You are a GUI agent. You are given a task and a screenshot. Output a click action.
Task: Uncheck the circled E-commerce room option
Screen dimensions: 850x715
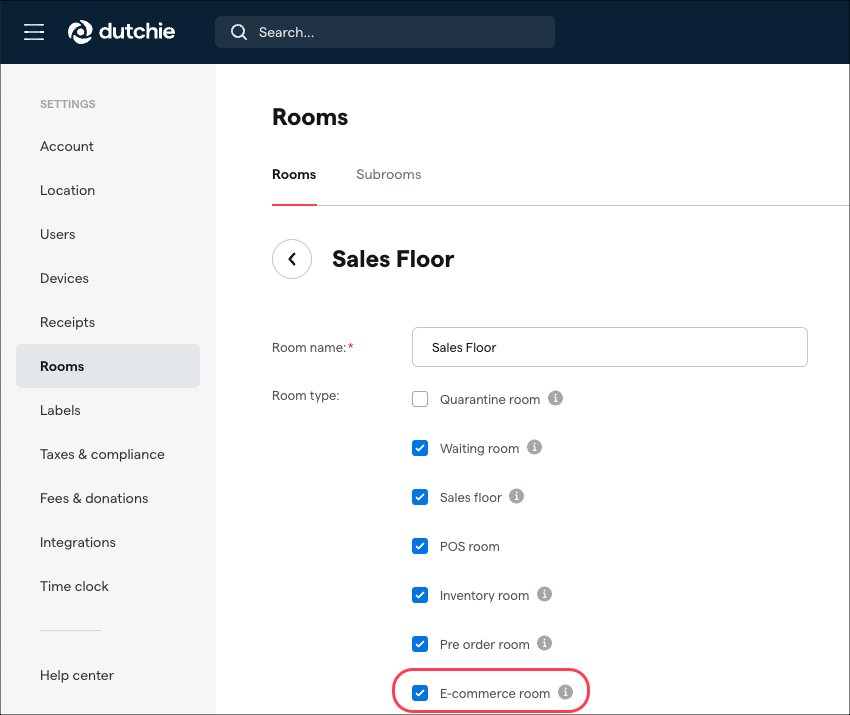point(420,692)
